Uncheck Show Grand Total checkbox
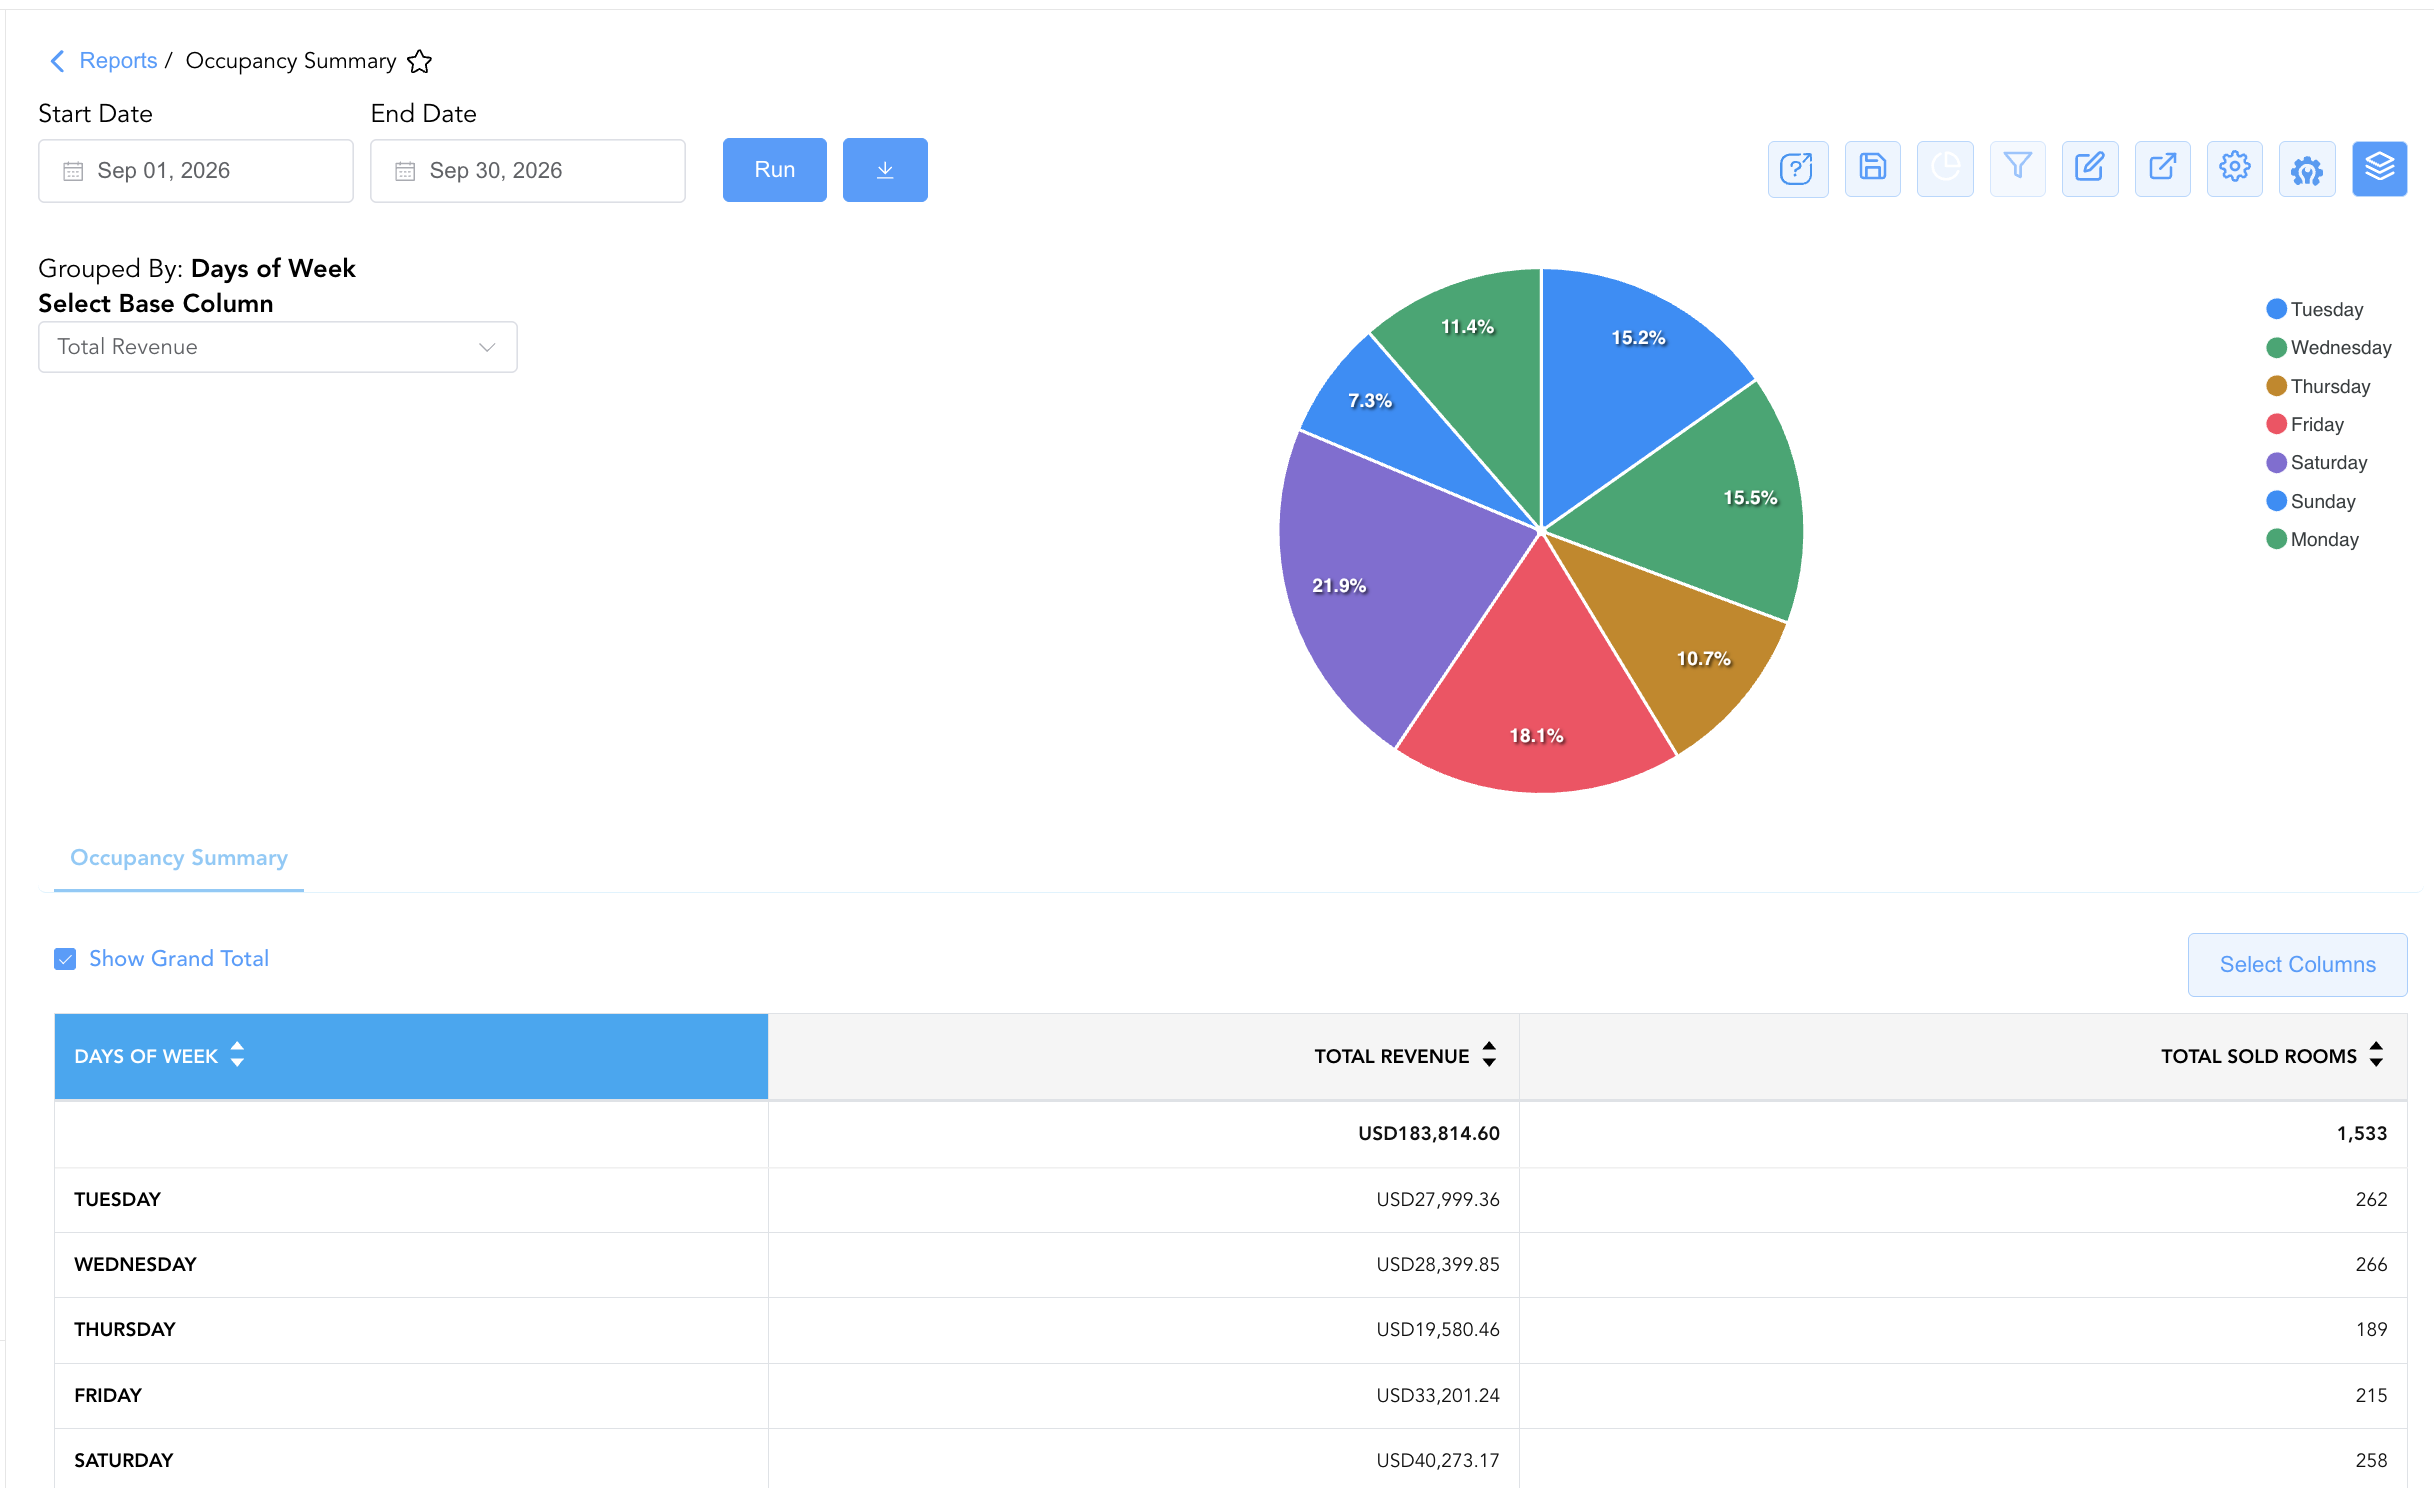The image size is (2434, 1488). tap(65, 959)
